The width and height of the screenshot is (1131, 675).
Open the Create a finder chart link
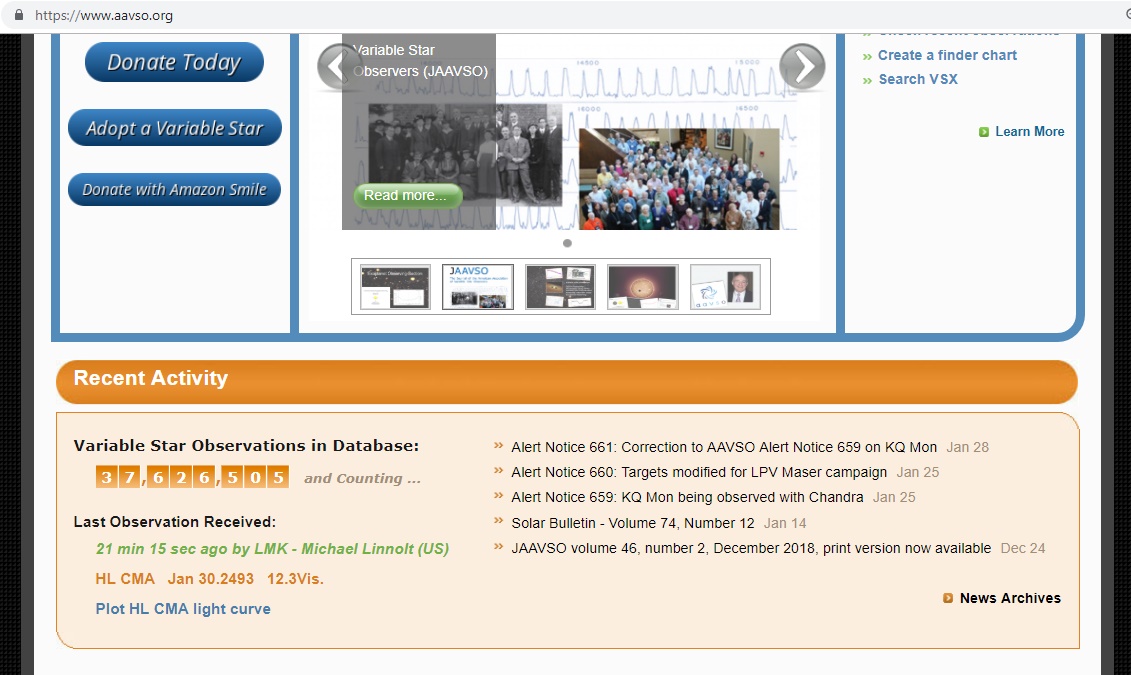pyautogui.click(x=947, y=55)
